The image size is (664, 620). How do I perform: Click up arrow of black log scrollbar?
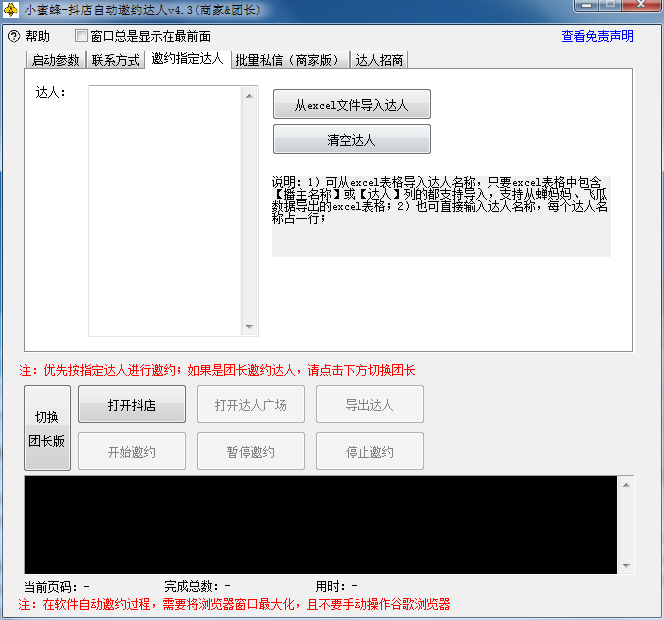click(626, 485)
